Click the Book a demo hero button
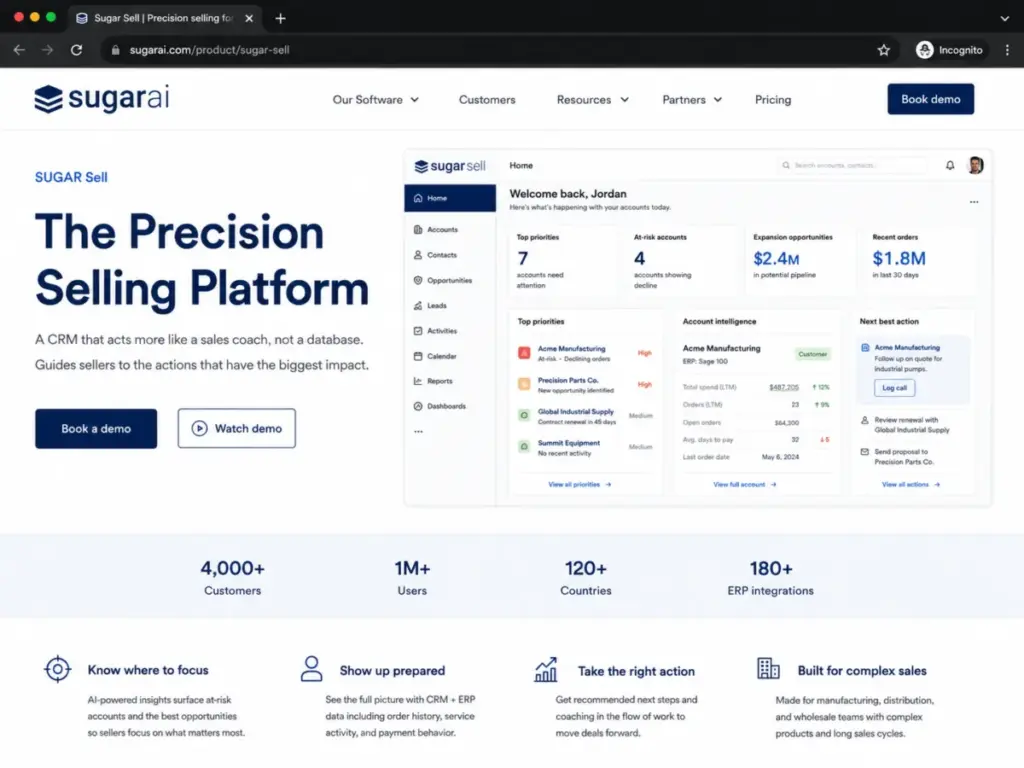 tap(96, 428)
